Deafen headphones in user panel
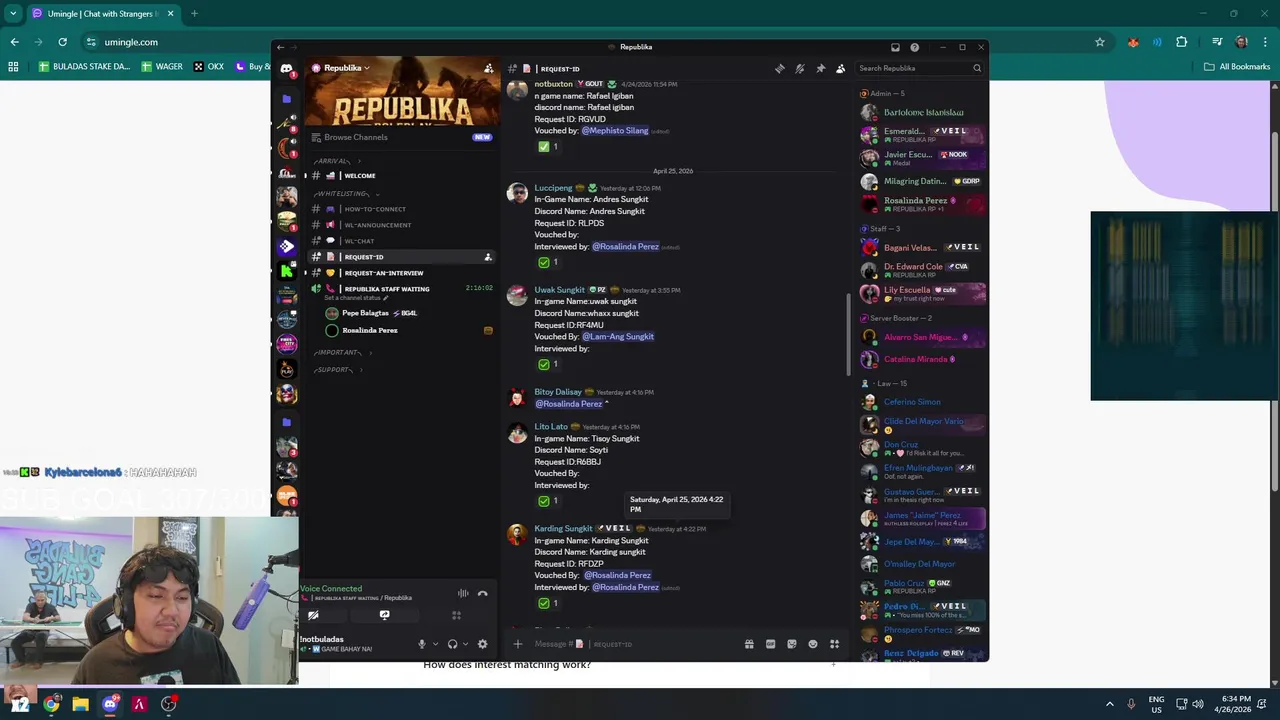The image size is (1280, 720). coord(452,644)
